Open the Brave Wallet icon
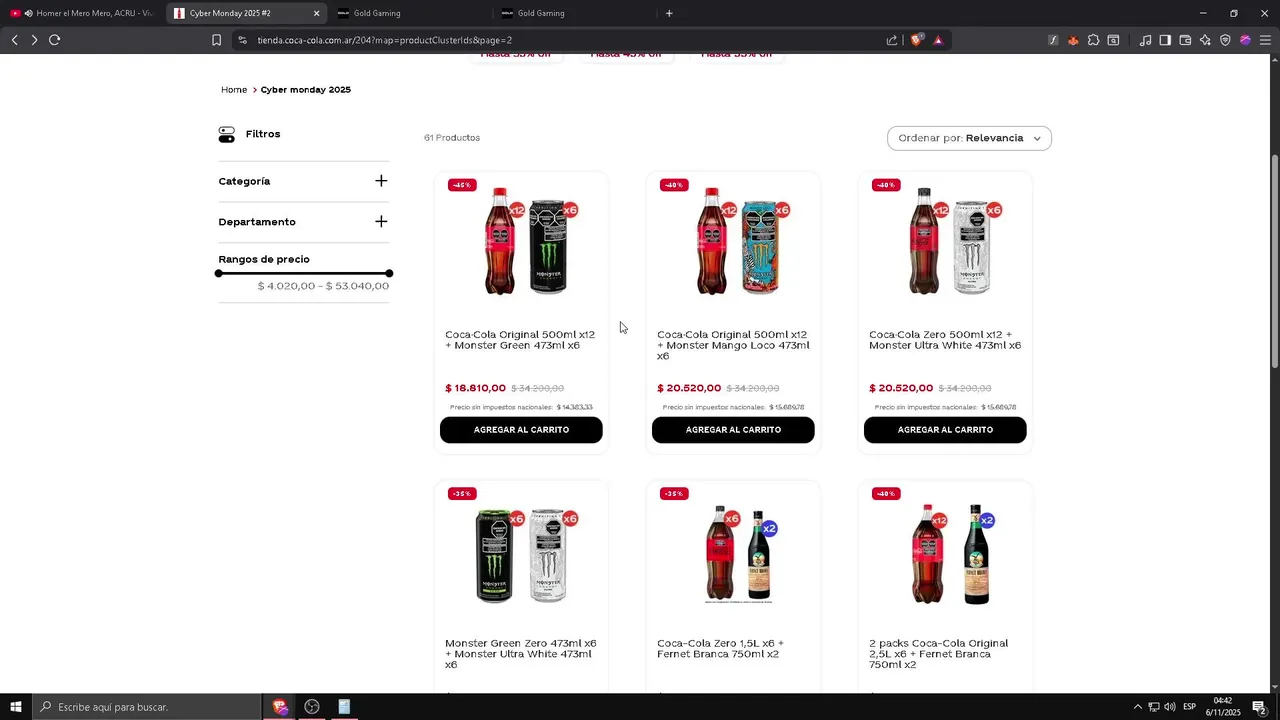 pyautogui.click(x=1185, y=40)
